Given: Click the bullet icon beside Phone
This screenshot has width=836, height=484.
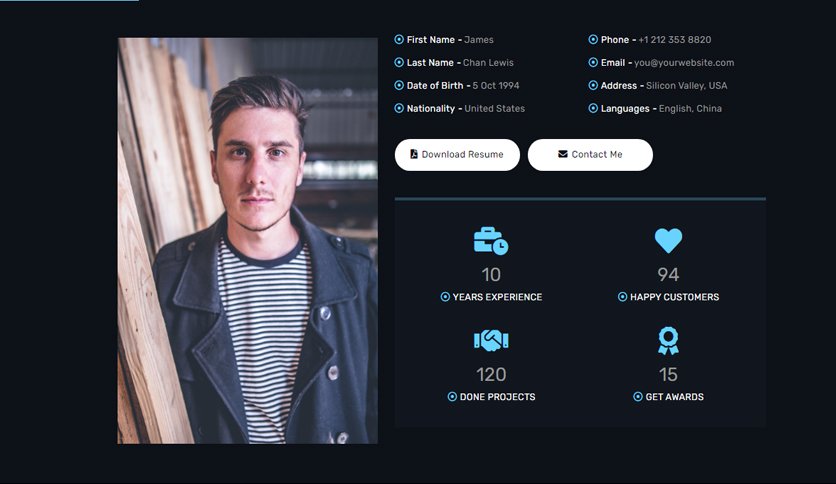Looking at the screenshot, I should (x=593, y=39).
